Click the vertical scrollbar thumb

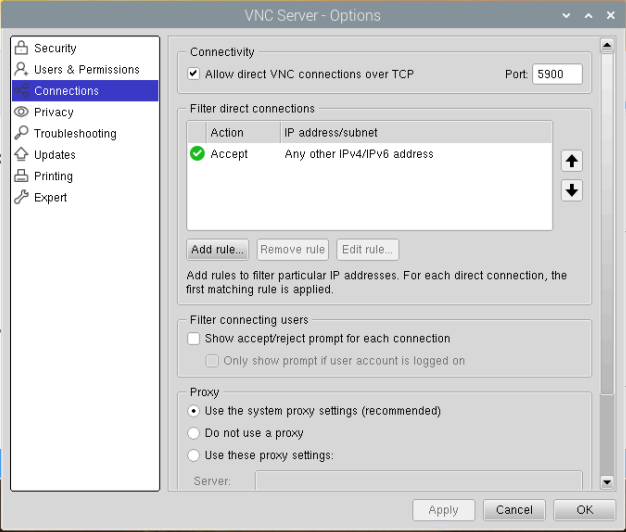[x=607, y=223]
